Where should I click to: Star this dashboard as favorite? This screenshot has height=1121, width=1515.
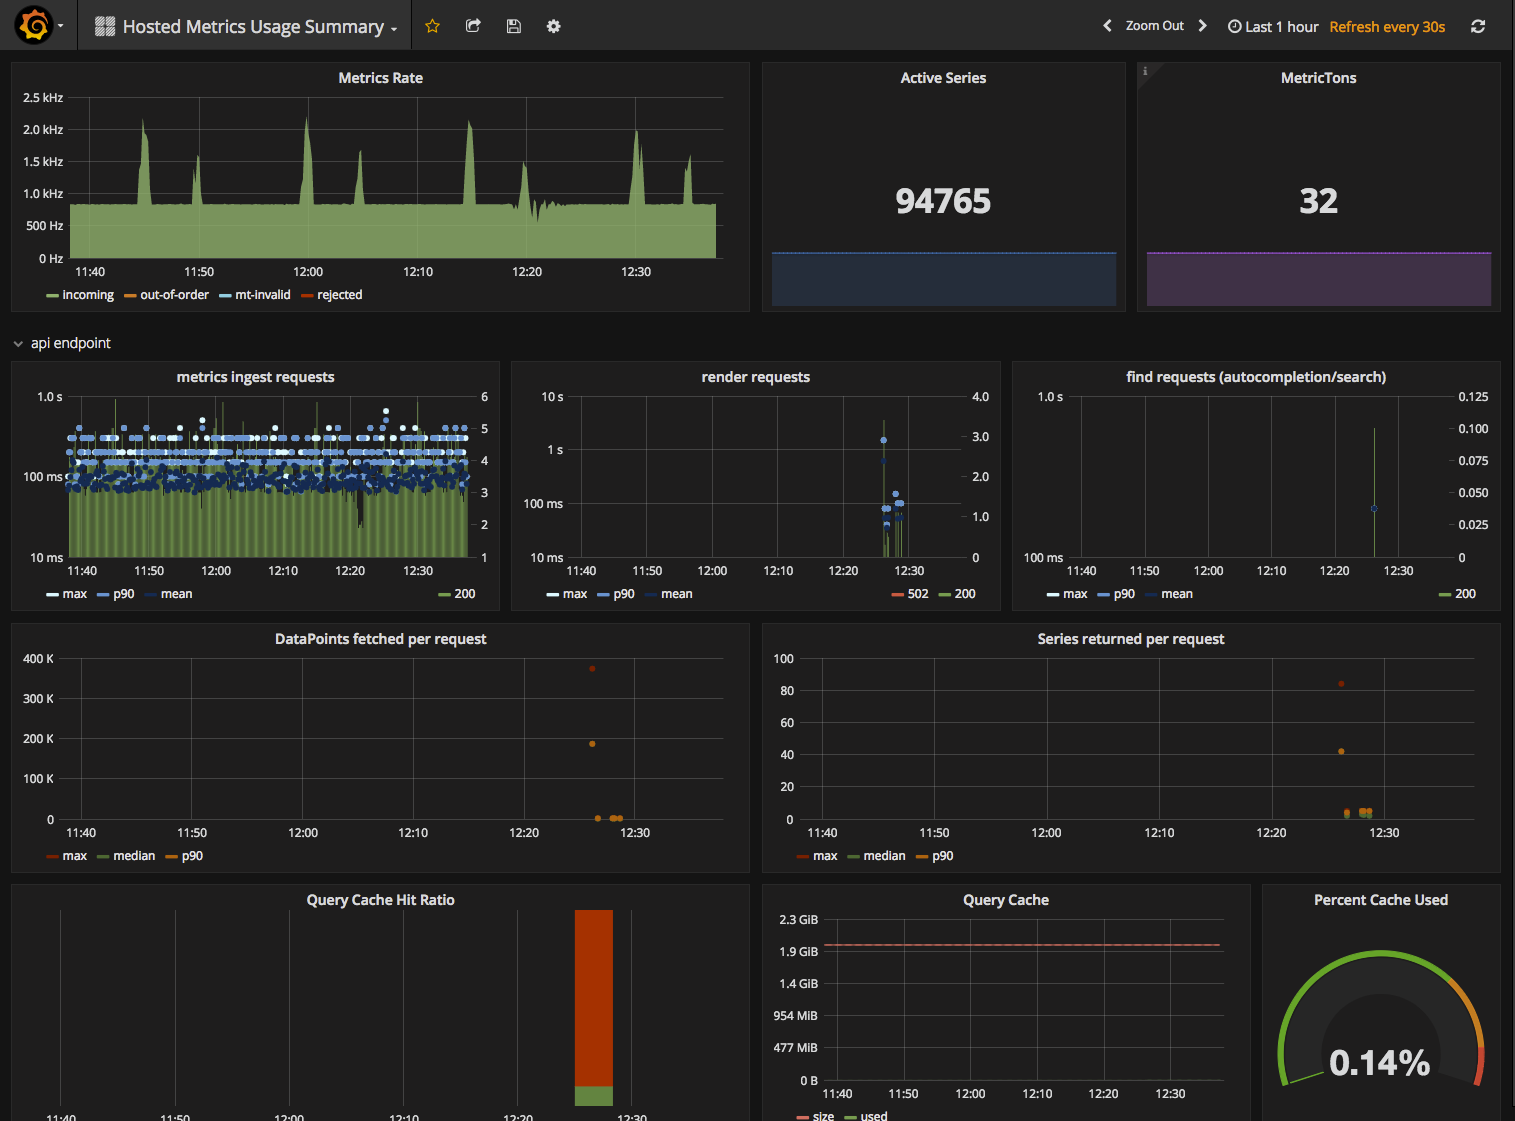pyautogui.click(x=432, y=26)
